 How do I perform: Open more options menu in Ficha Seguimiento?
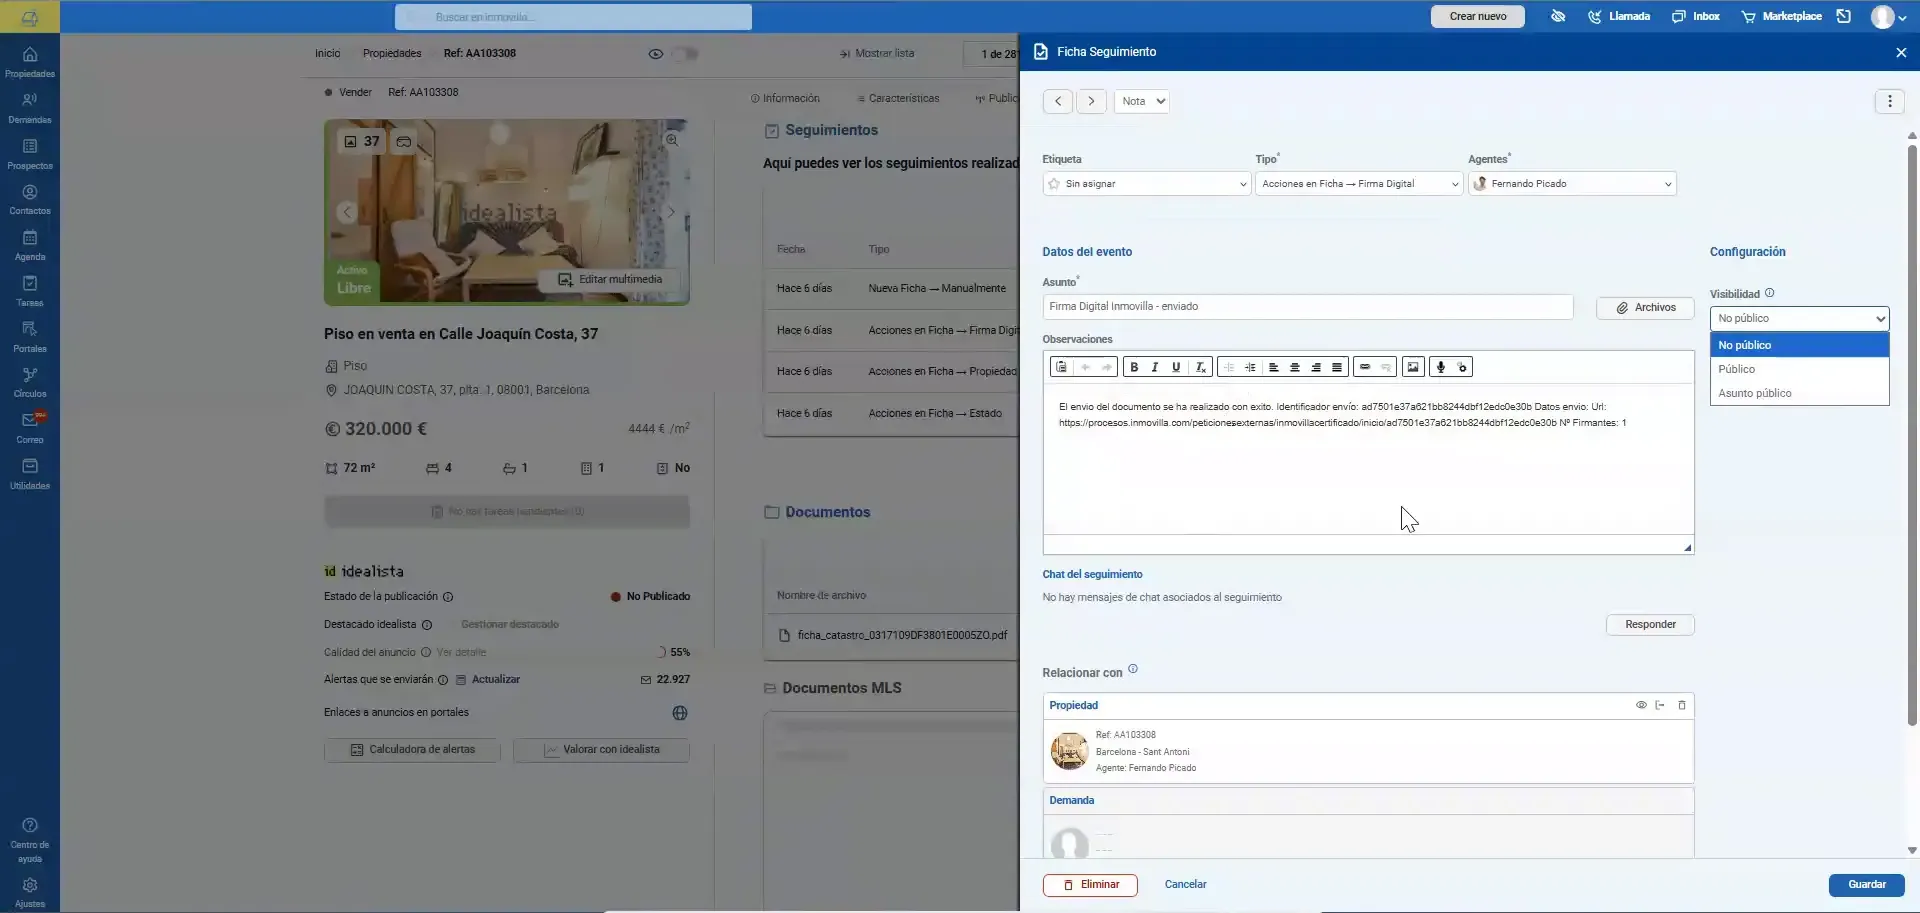point(1889,101)
